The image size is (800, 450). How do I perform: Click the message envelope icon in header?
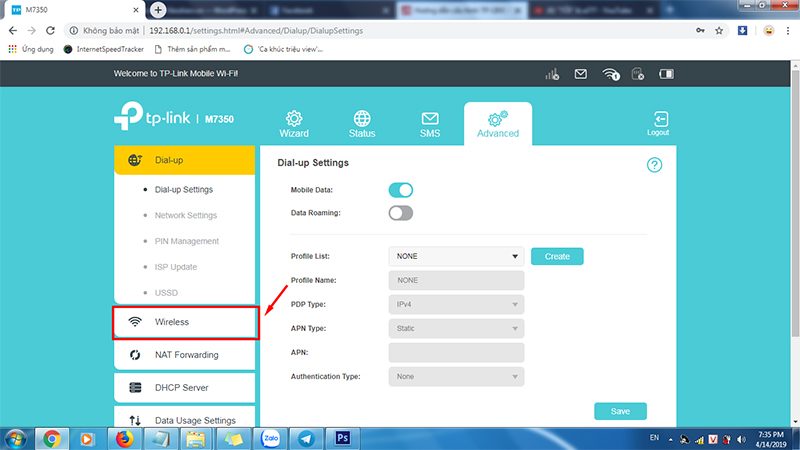580,74
